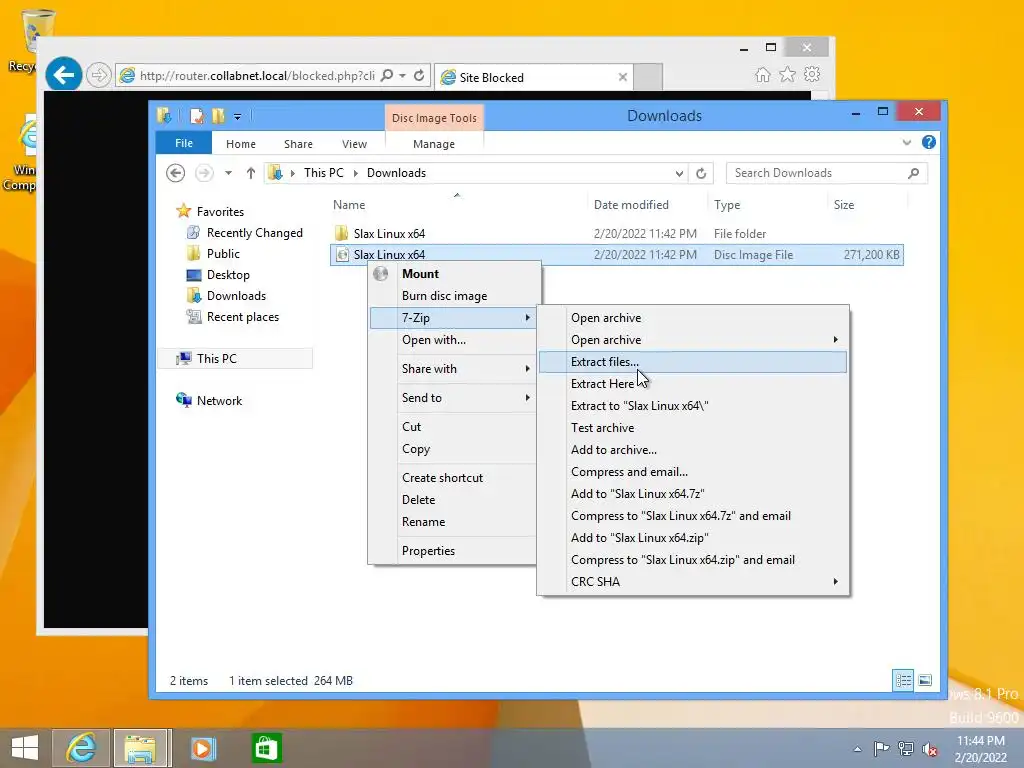Open the Public folder in Favorites
The image size is (1024, 768).
(223, 254)
